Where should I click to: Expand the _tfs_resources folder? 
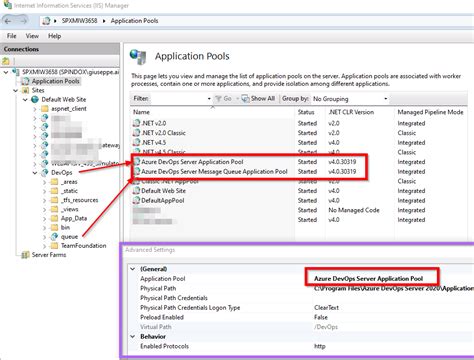pyautogui.click(x=44, y=200)
